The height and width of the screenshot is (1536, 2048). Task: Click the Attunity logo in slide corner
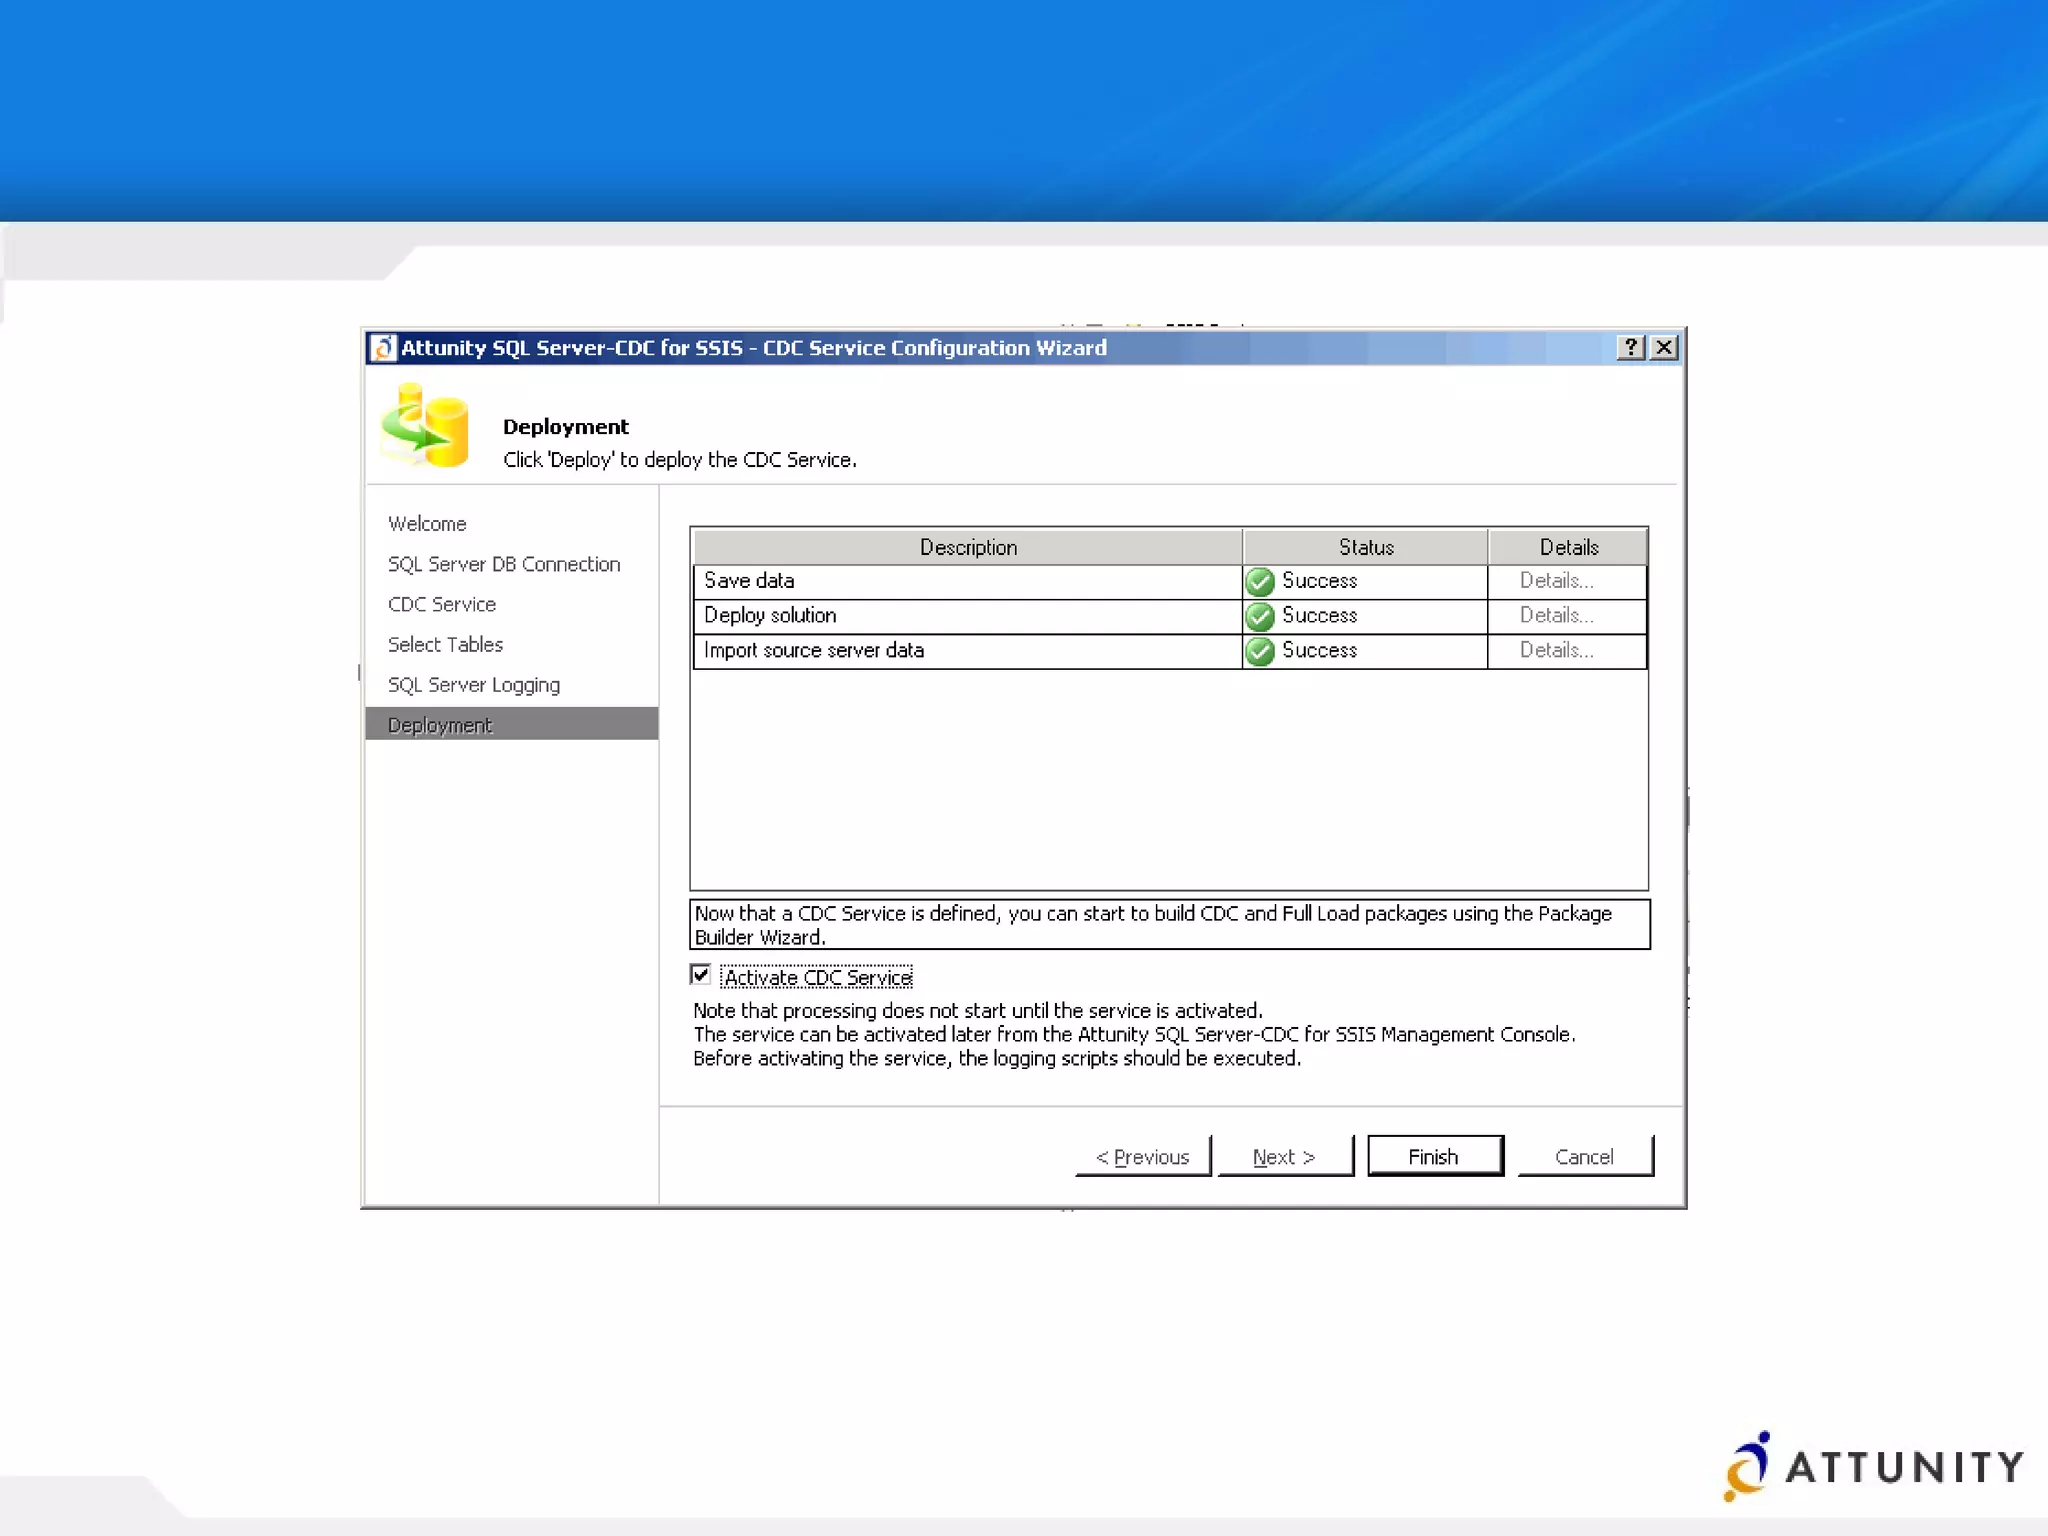(x=1873, y=1466)
